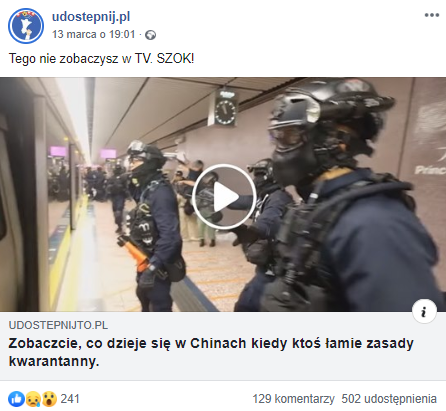
Task: Open the post timestamp 13 marca o 19:01
Action: [x=94, y=34]
